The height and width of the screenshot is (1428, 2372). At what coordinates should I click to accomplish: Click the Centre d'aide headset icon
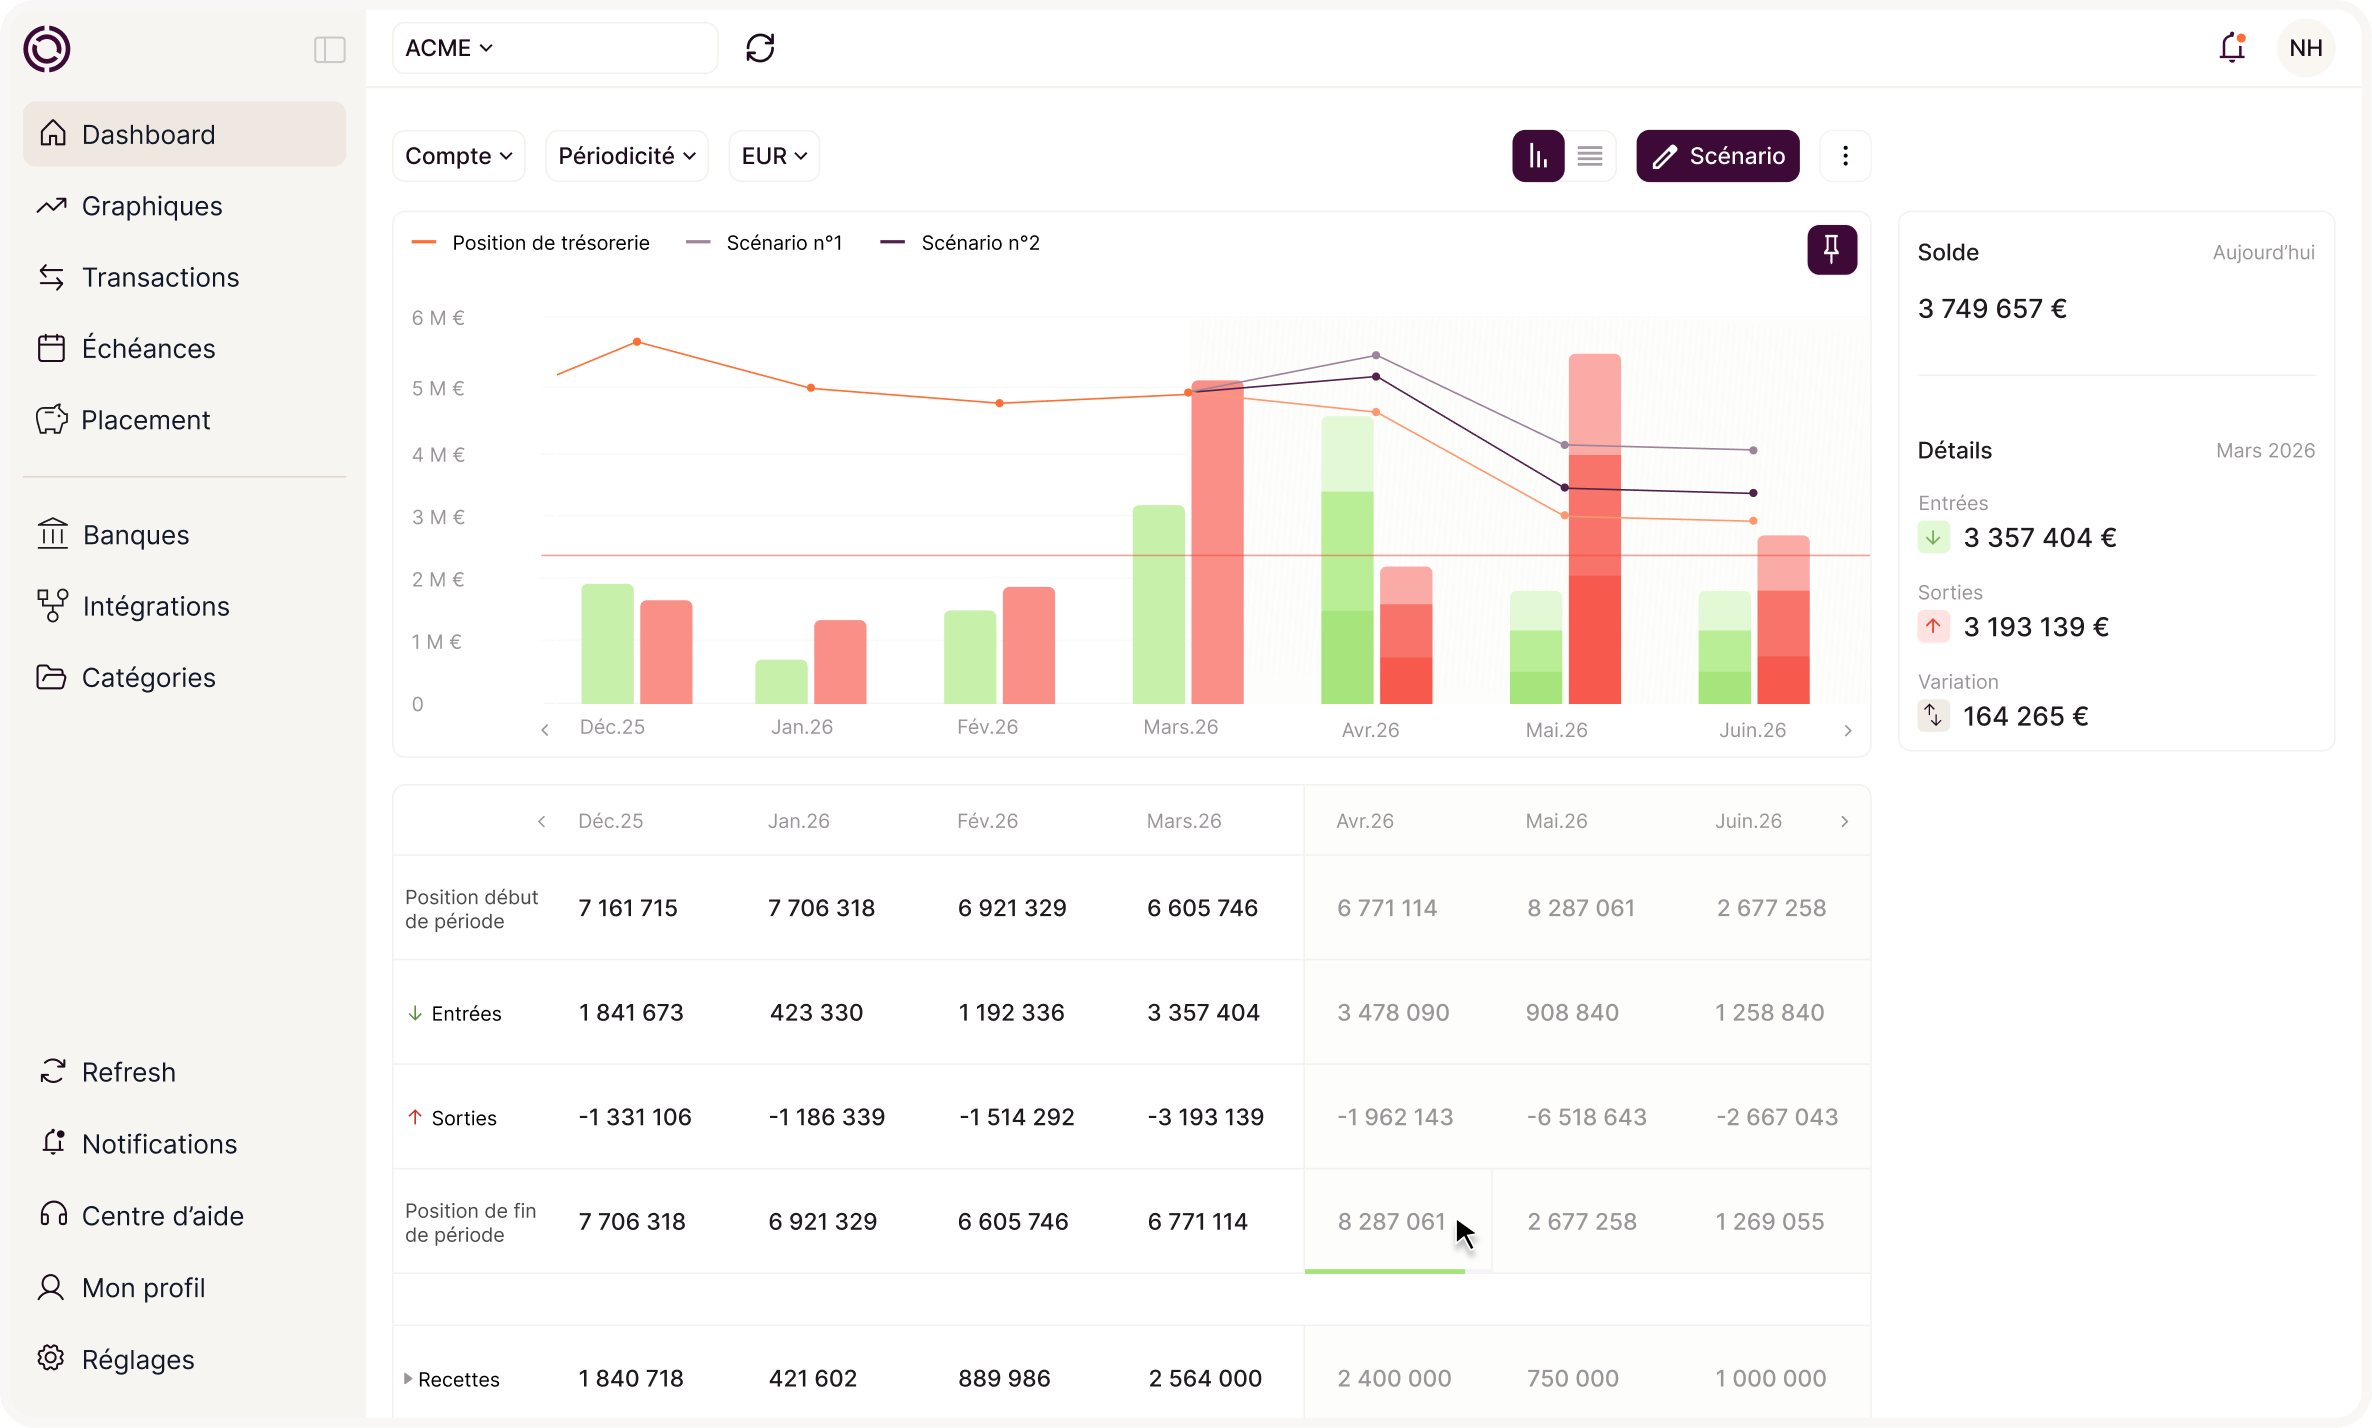pos(53,1215)
